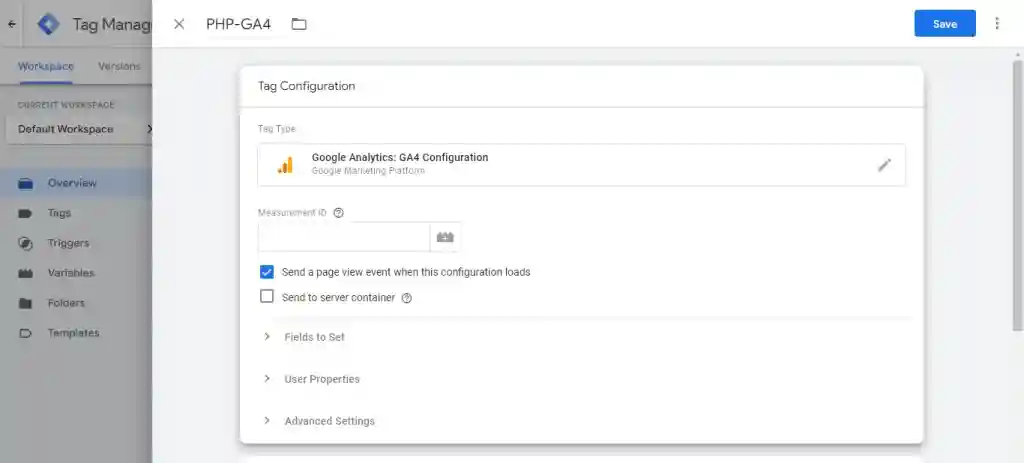The width and height of the screenshot is (1024, 463).
Task: Click the pencil icon to edit tag type
Action: point(884,165)
